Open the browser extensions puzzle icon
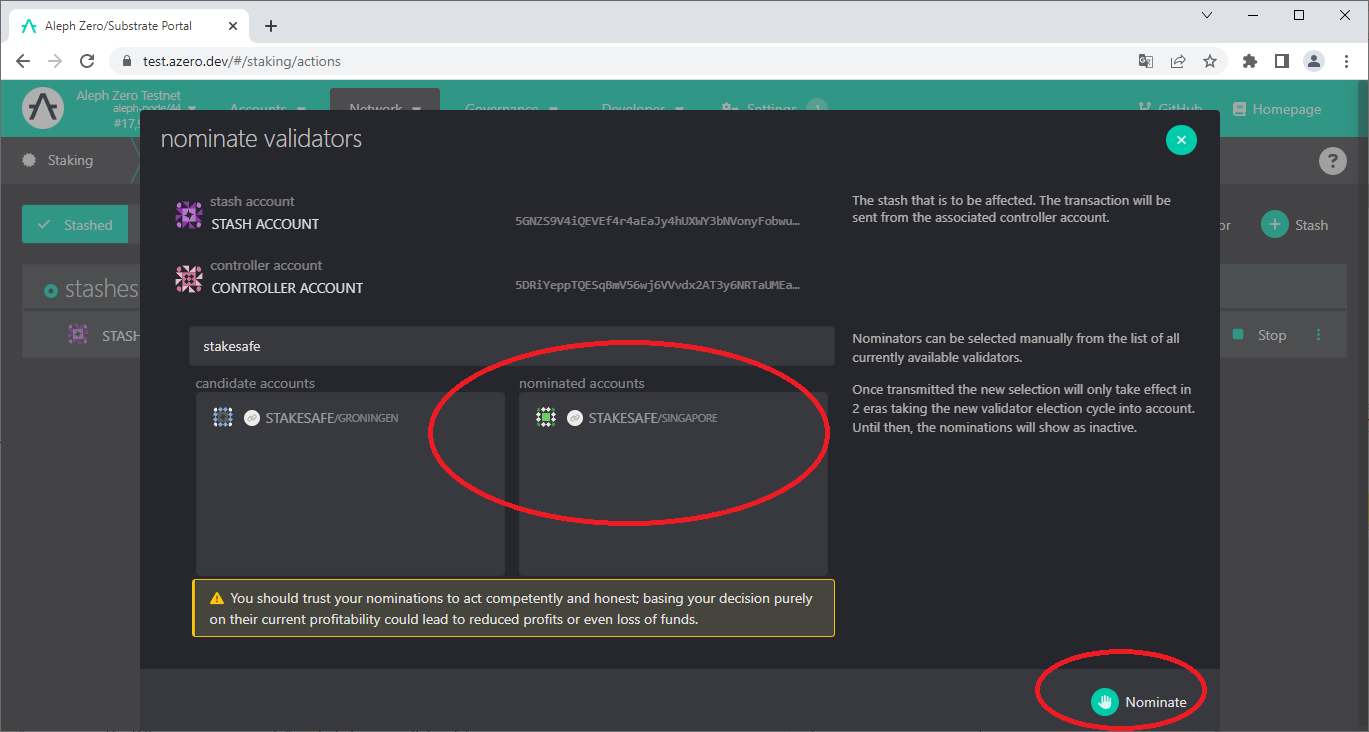The width and height of the screenshot is (1369, 732). (x=1250, y=61)
